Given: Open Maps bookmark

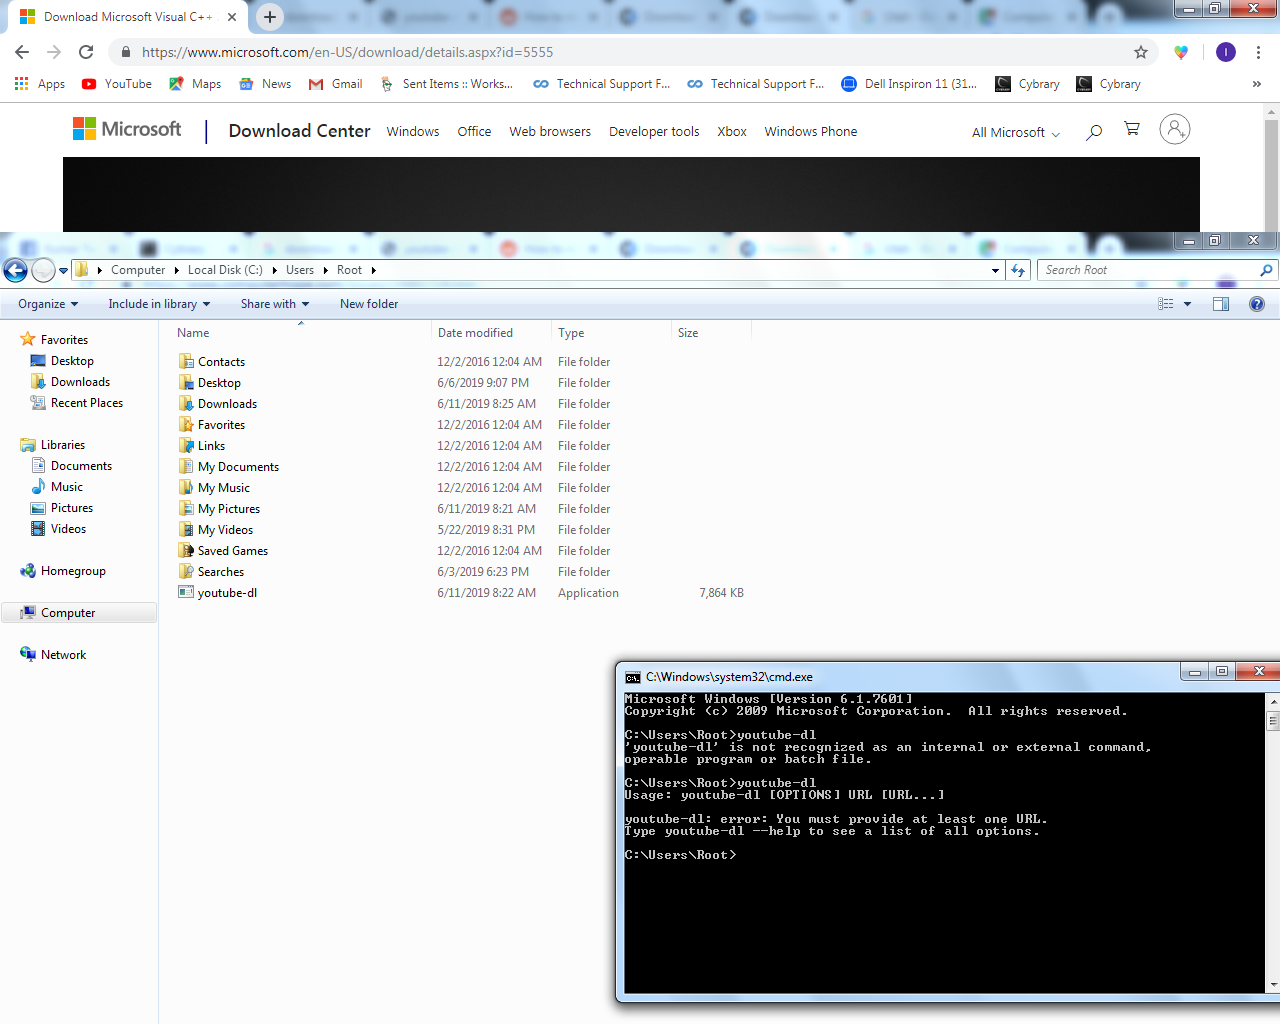Looking at the screenshot, I should pyautogui.click(x=195, y=84).
